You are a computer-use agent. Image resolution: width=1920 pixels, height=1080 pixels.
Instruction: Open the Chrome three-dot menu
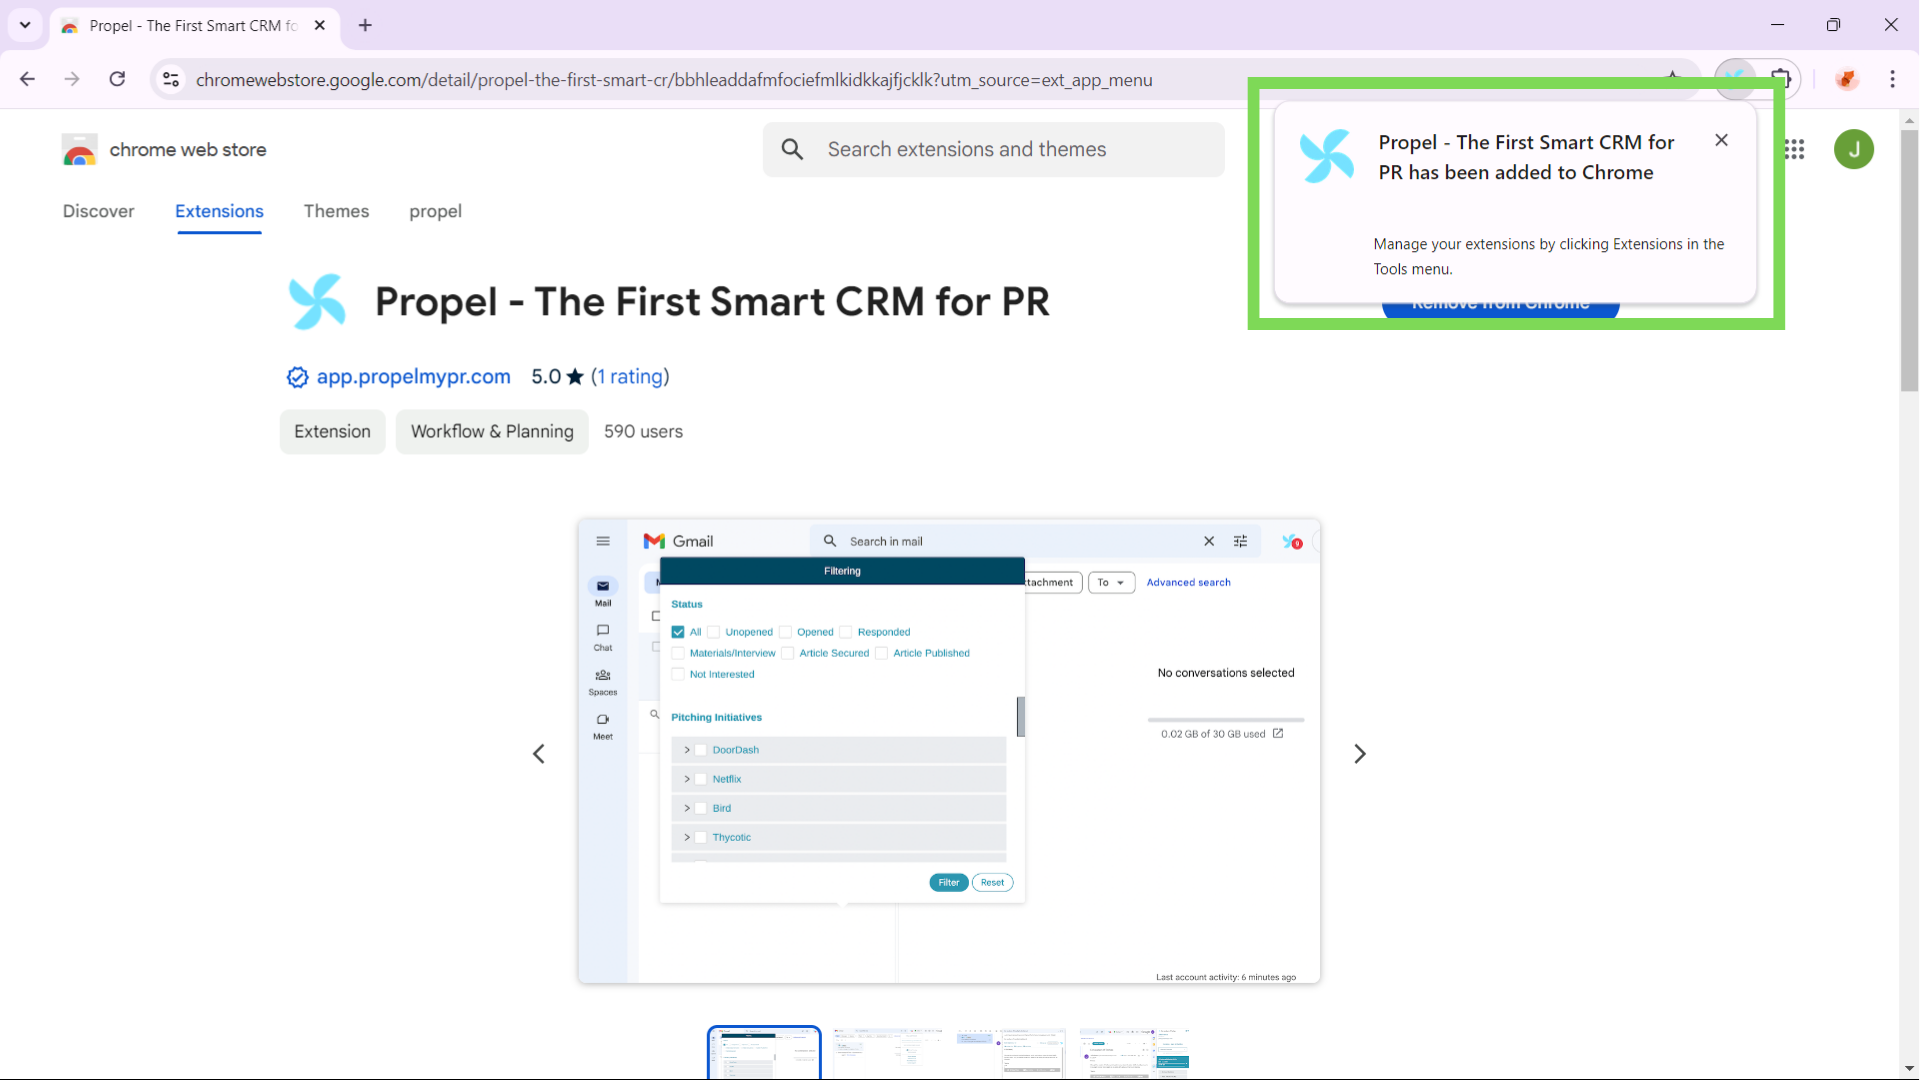1892,79
